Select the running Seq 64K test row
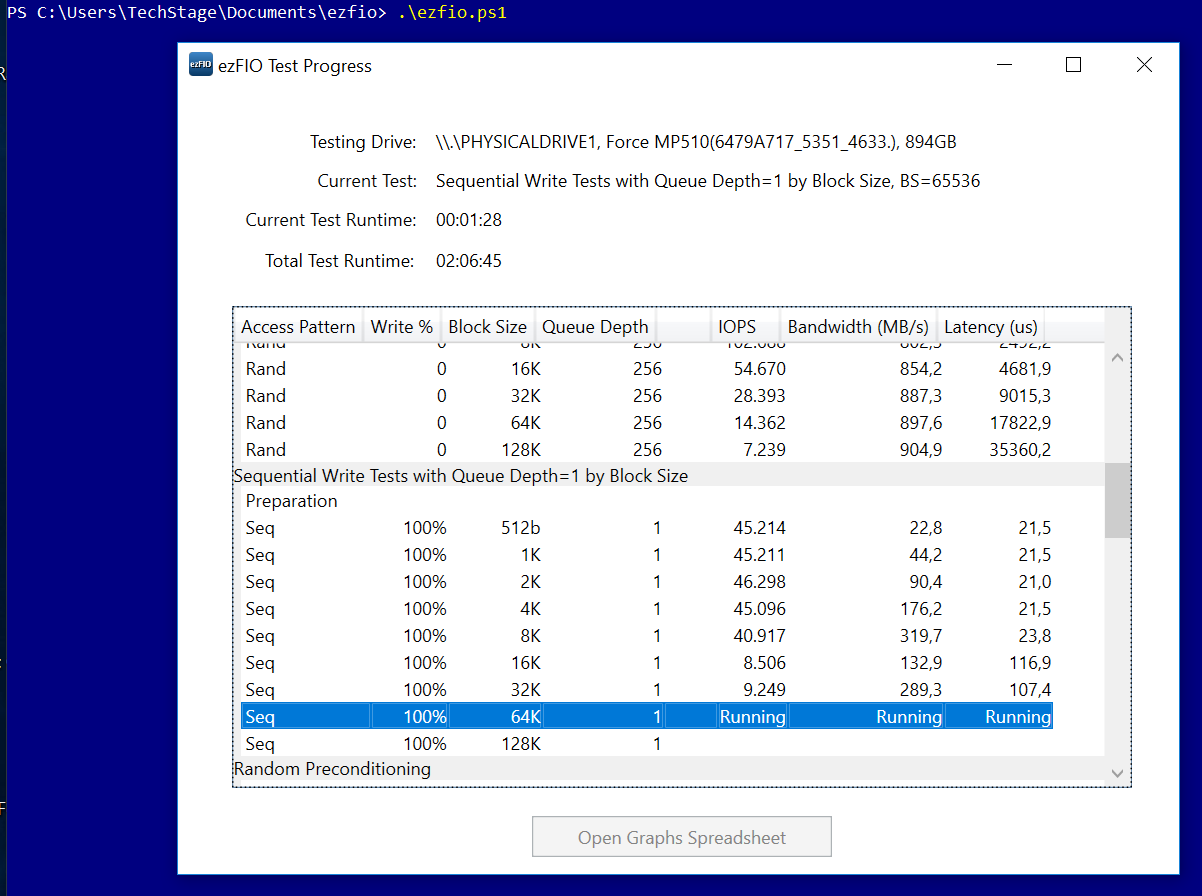This screenshot has height=896, width=1202. 645,716
